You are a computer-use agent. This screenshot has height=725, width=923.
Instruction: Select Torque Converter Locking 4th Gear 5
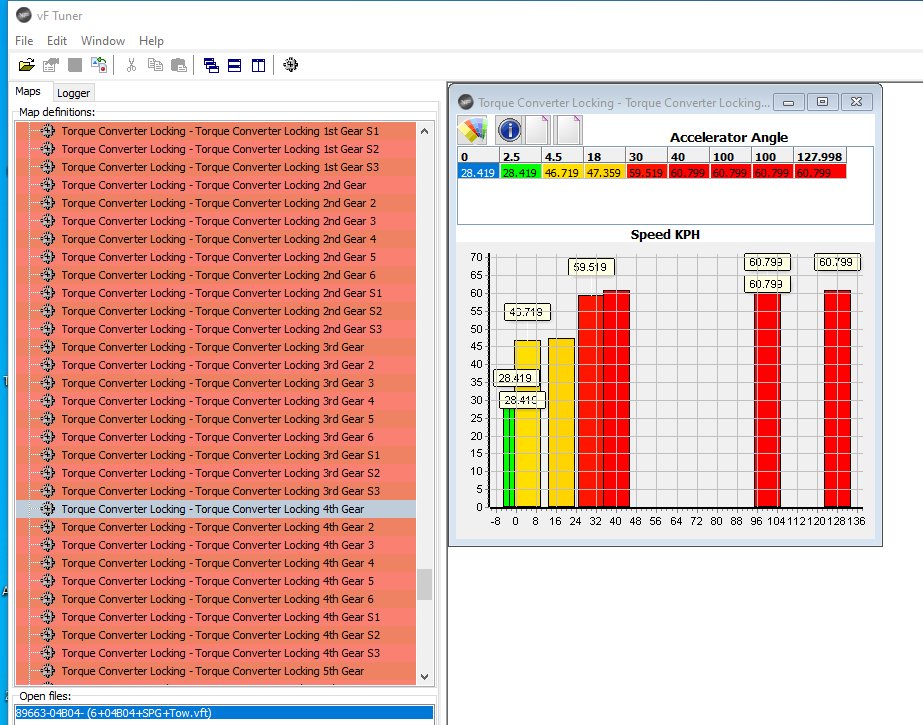pos(218,581)
